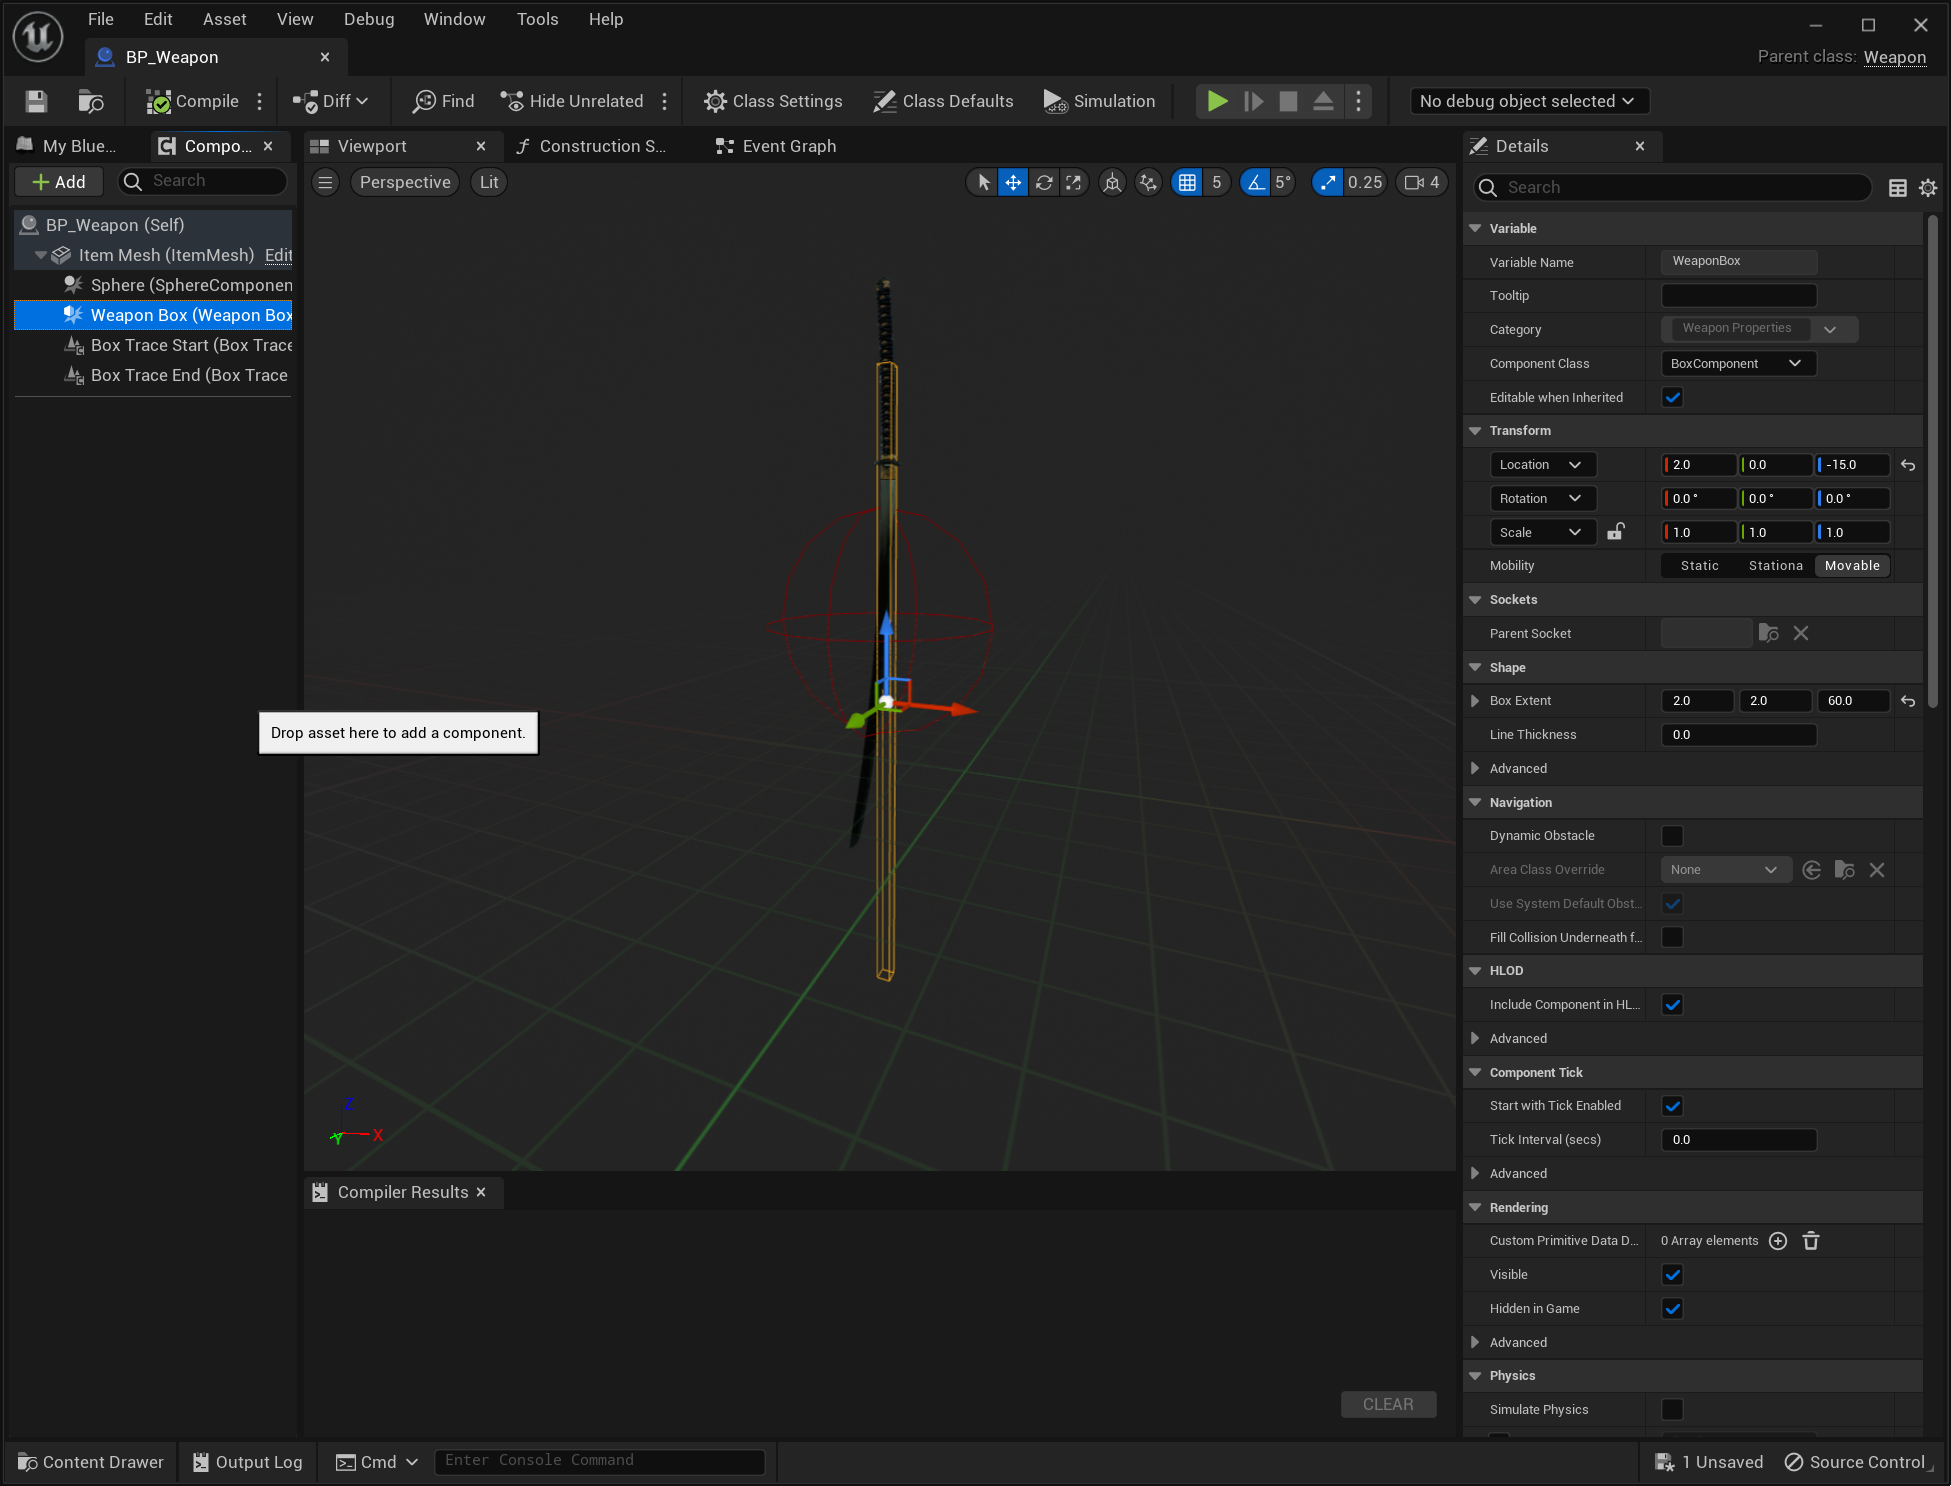Click the scale lock icon

(1615, 532)
